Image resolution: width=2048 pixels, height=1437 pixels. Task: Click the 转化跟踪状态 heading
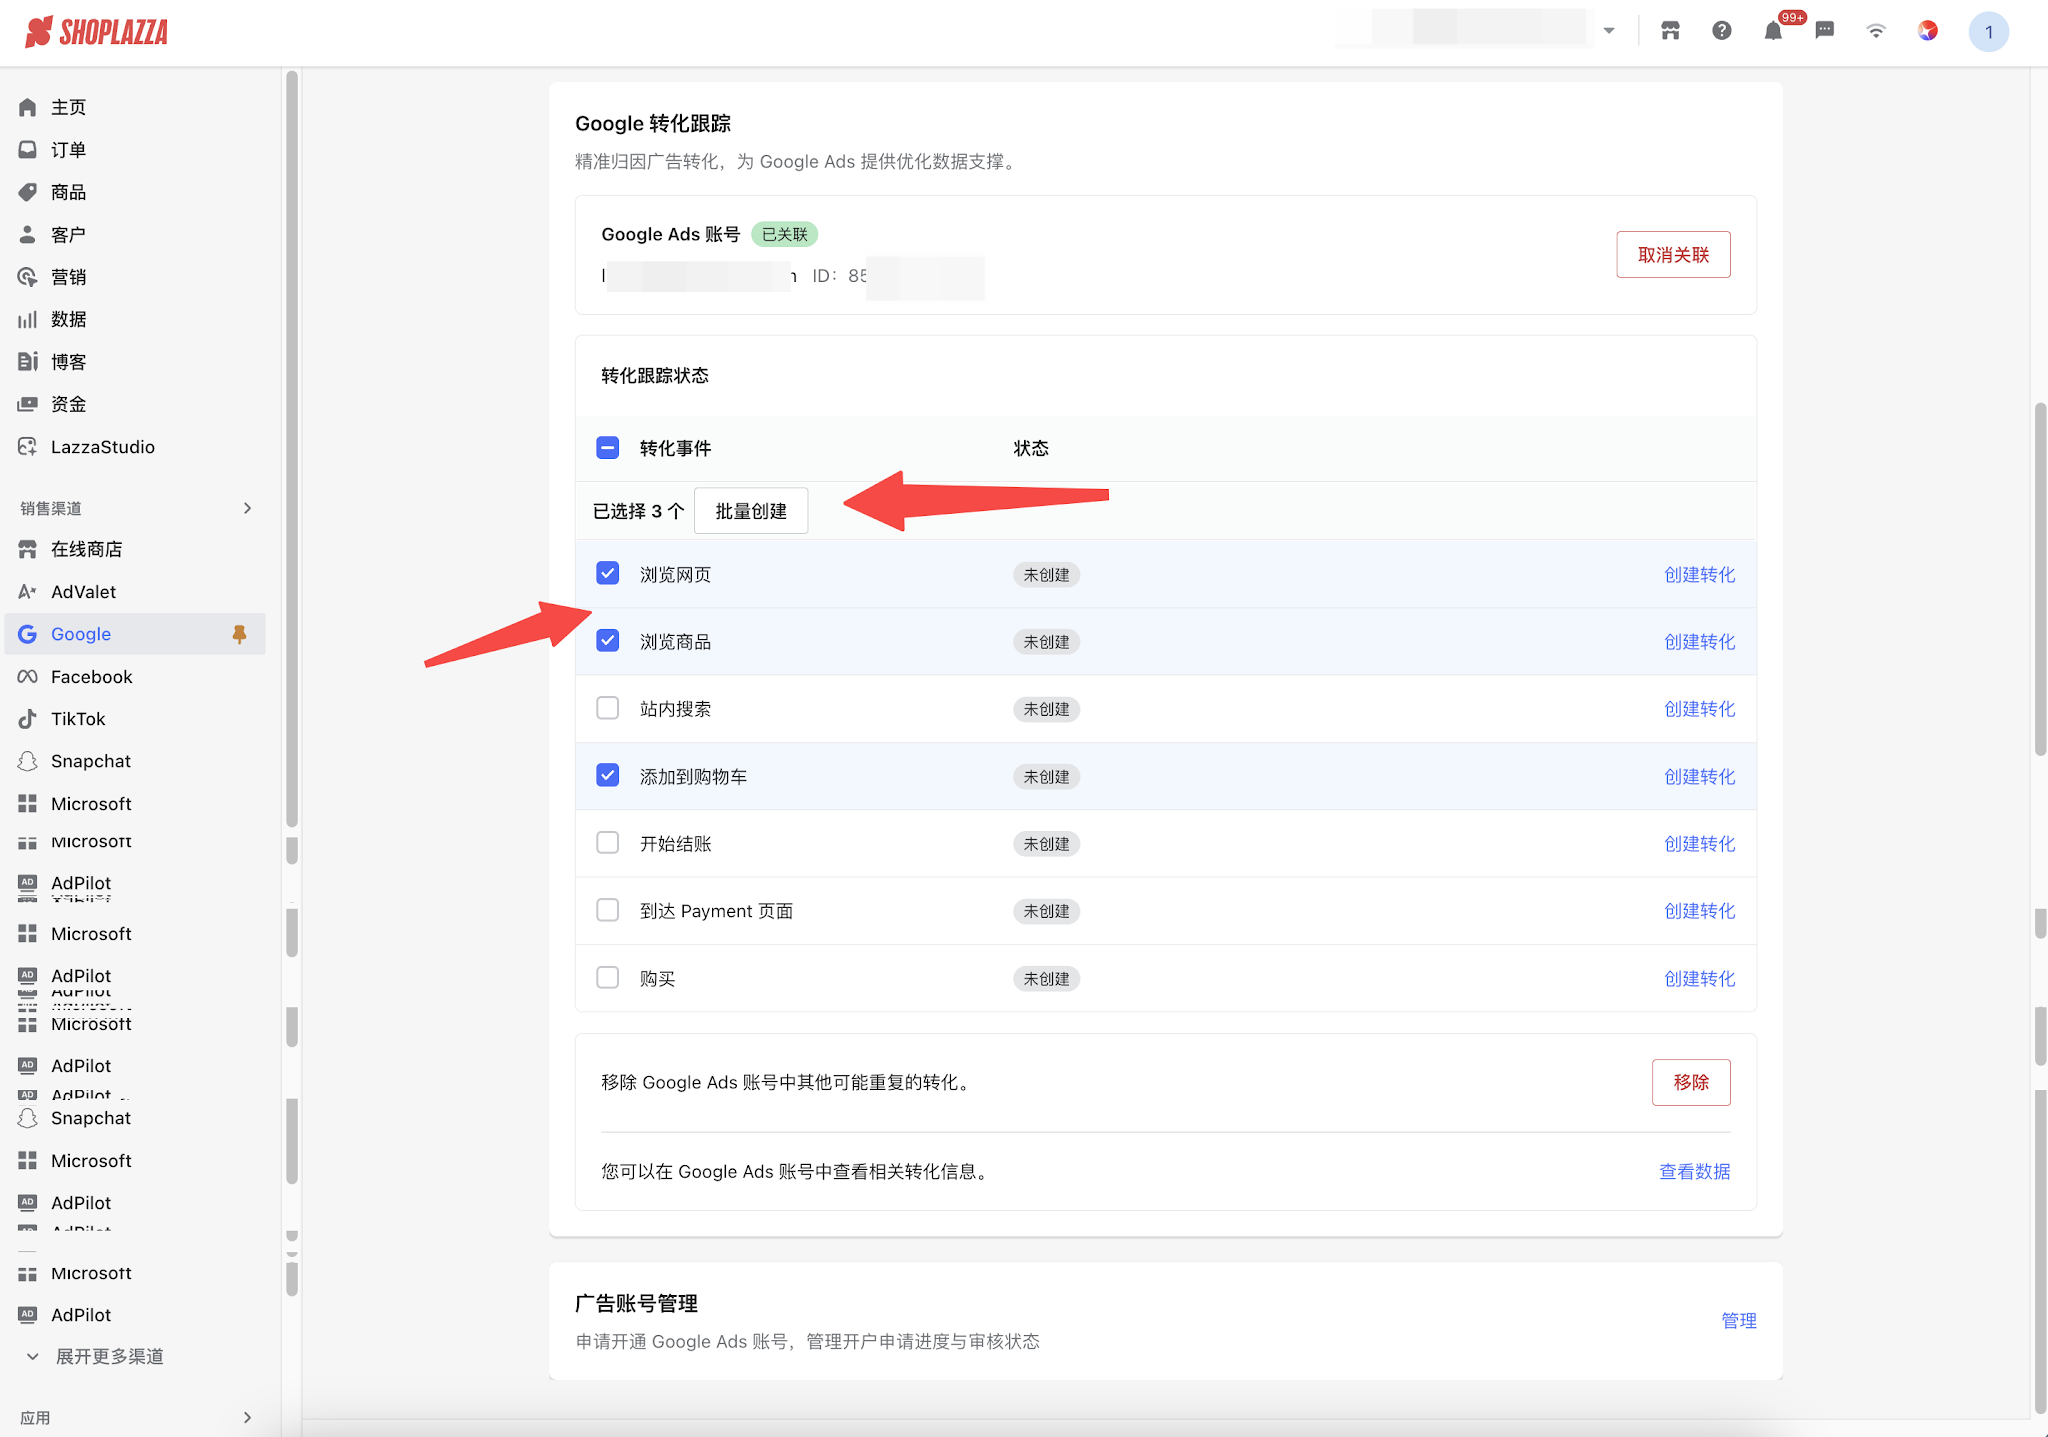point(655,375)
